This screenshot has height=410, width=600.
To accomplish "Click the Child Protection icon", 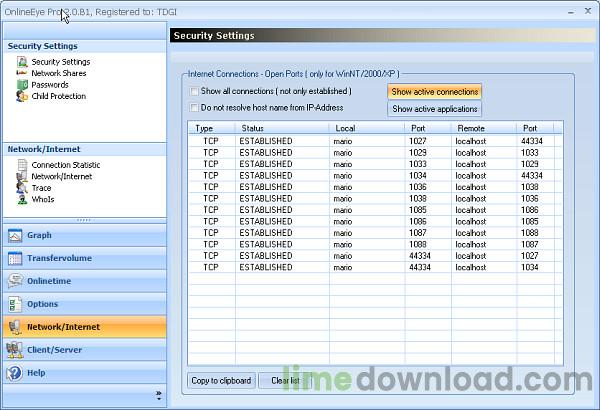I will (22, 96).
